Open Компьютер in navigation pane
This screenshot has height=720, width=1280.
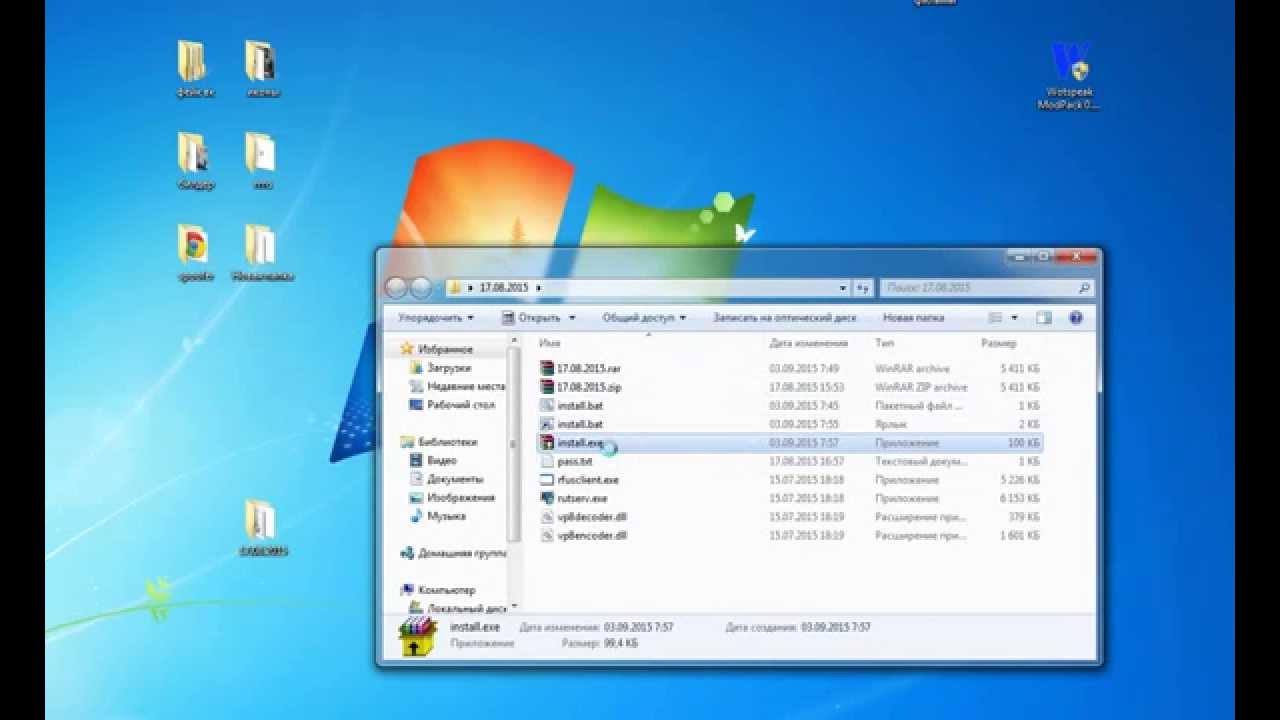pyautogui.click(x=438, y=590)
